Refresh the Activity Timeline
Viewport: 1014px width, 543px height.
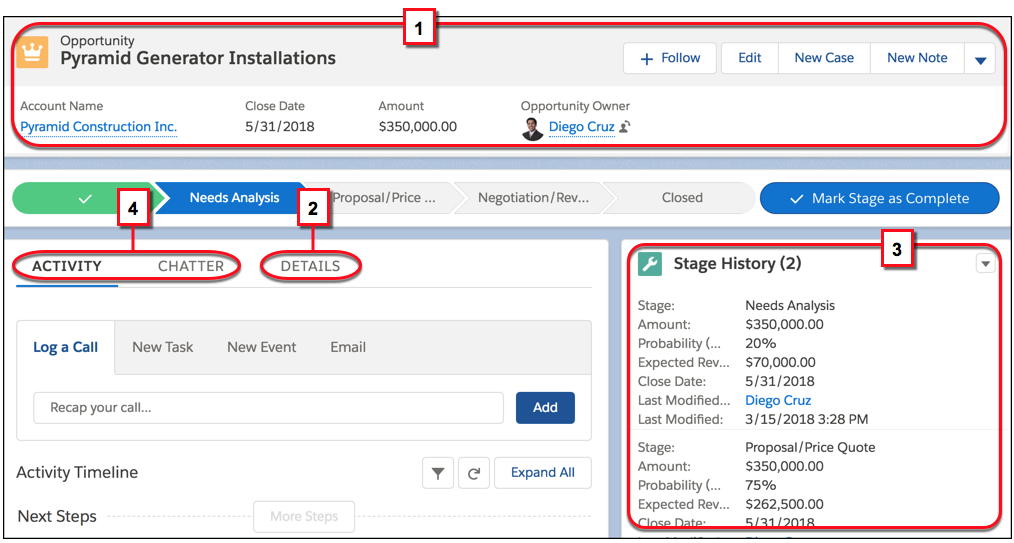click(x=474, y=473)
